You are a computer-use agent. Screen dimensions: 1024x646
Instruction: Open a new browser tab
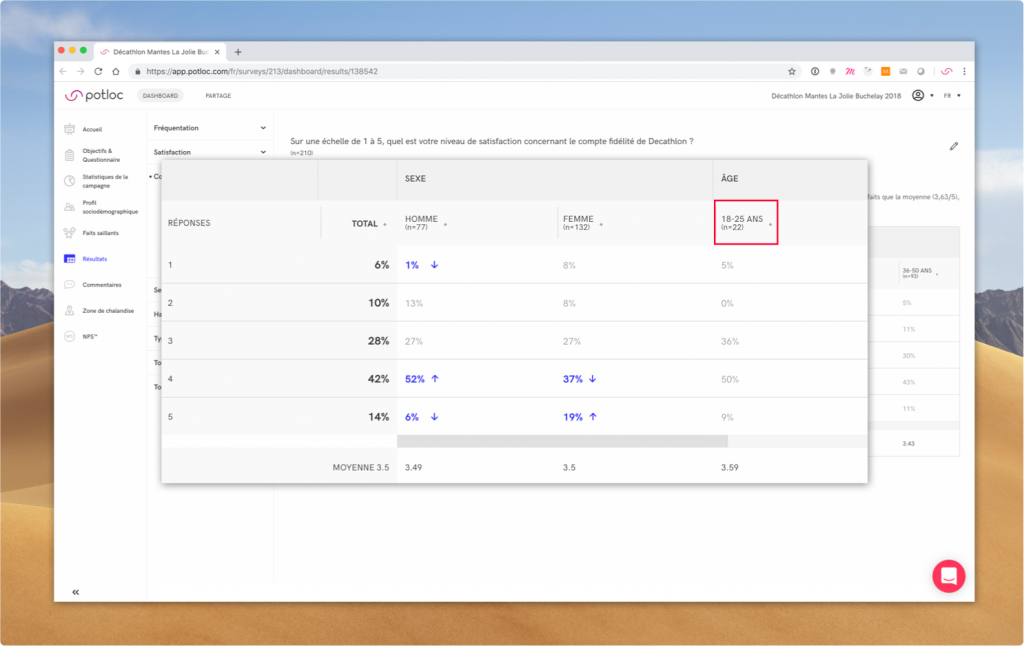238,52
